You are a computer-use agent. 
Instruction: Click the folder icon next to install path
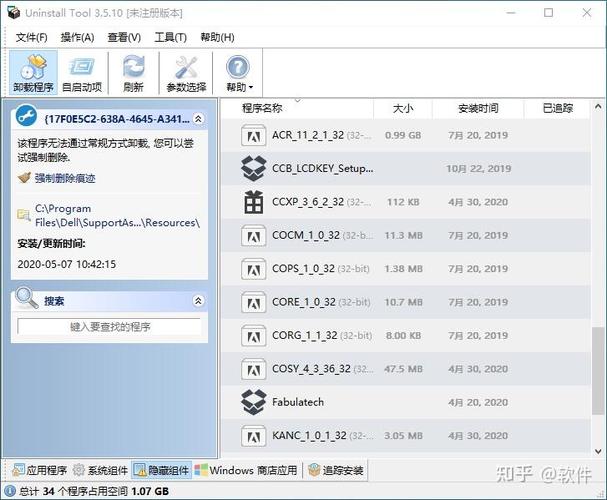point(24,215)
